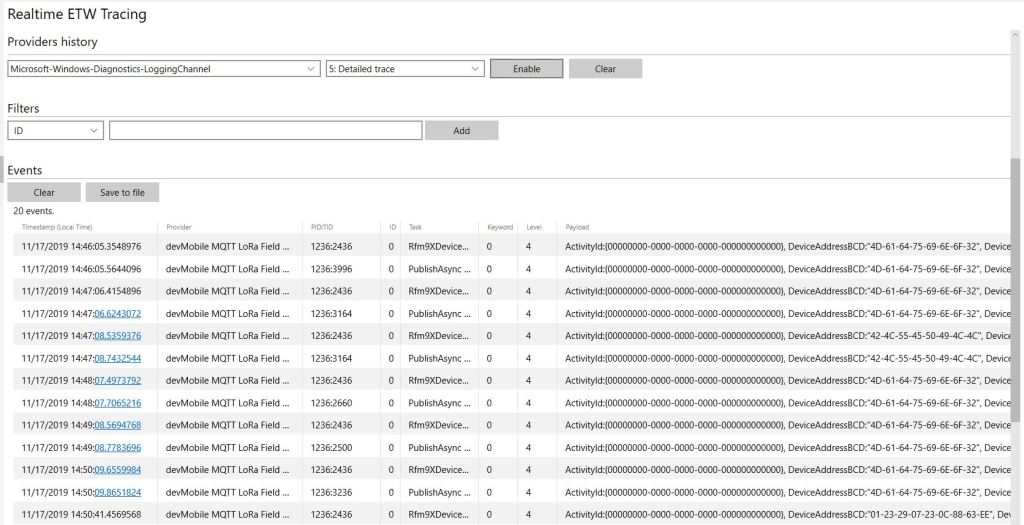The width and height of the screenshot is (1024, 525).
Task: Click the Add filter button
Action: coord(461,130)
